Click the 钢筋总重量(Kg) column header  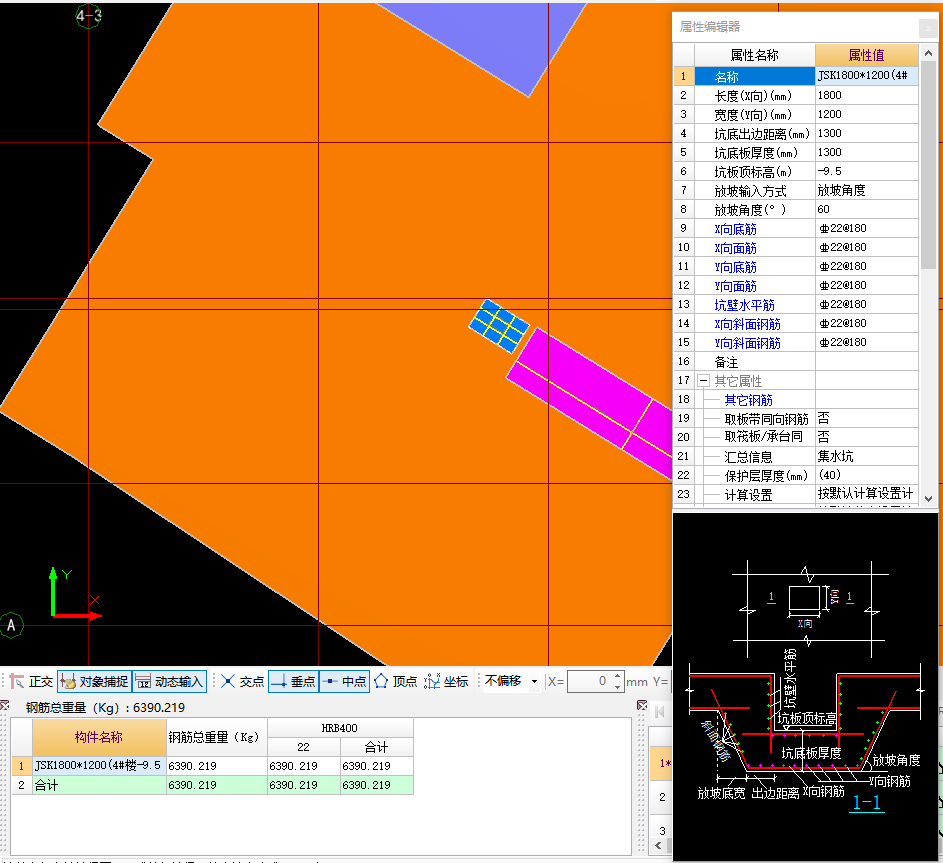[x=217, y=737]
